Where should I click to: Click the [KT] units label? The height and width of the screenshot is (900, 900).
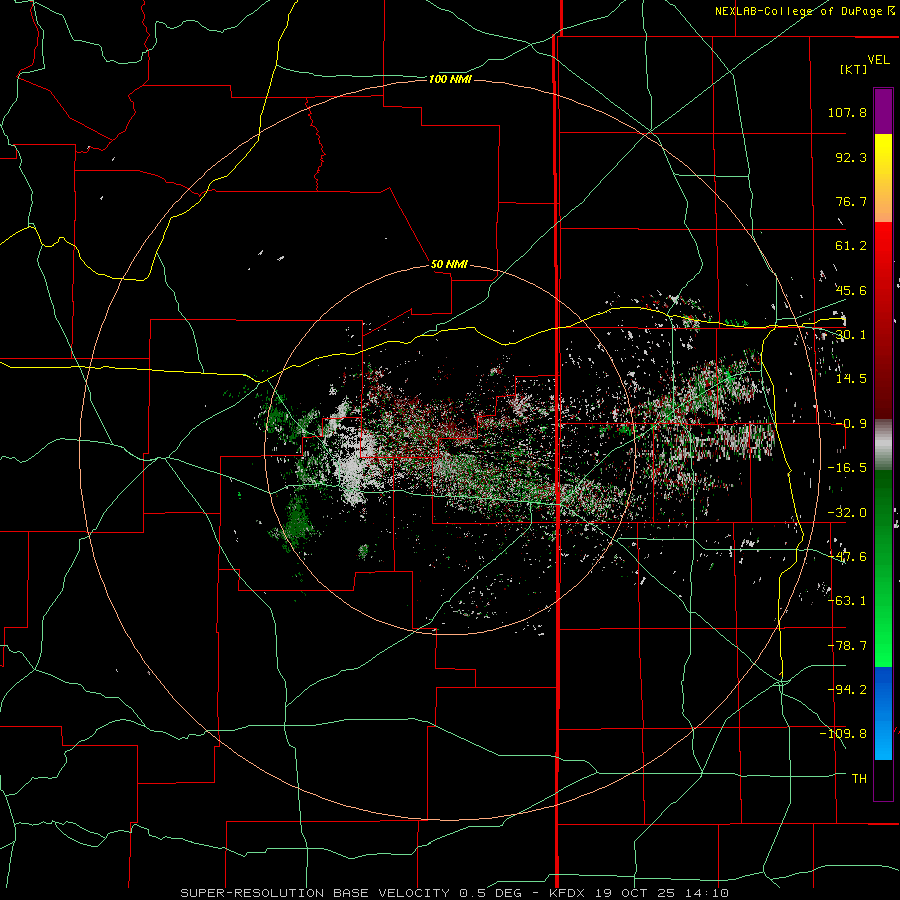854,69
